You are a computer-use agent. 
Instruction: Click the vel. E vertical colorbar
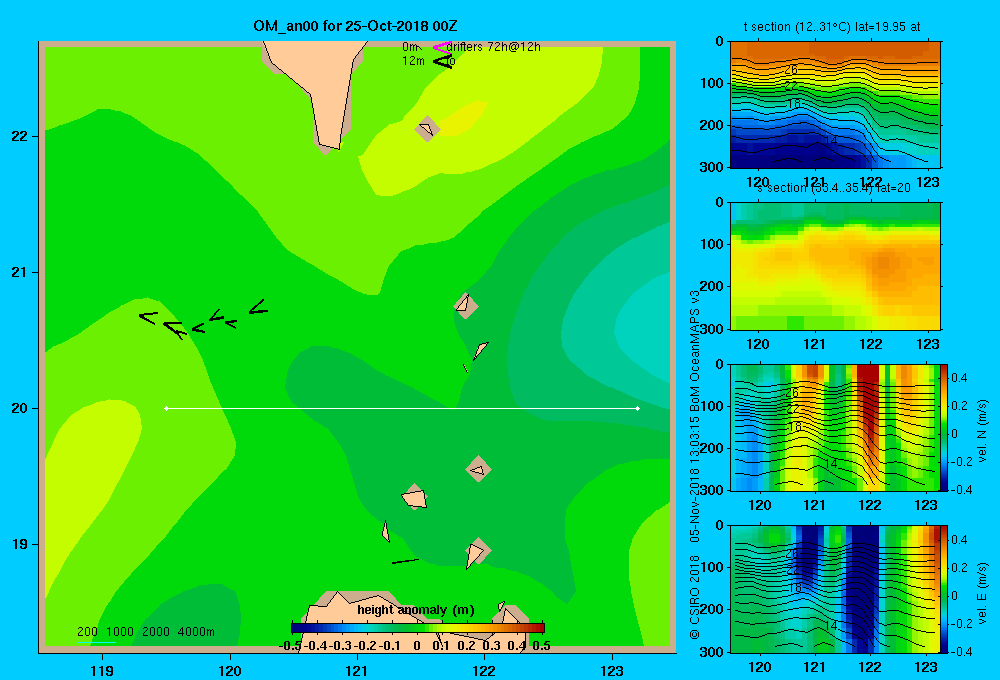[x=945, y=589]
